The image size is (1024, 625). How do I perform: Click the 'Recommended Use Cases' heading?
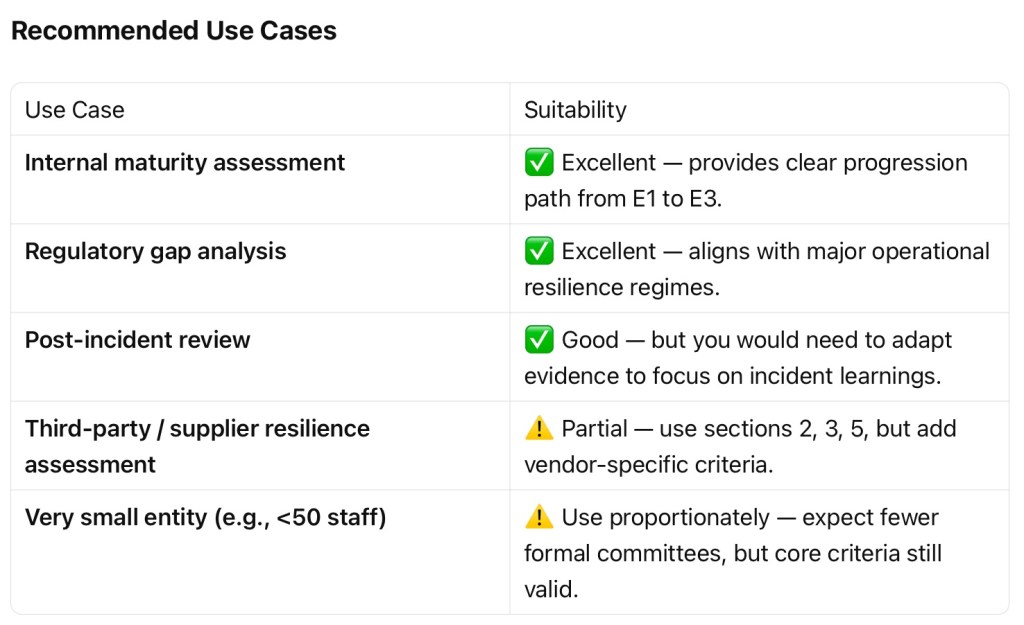[x=173, y=31]
